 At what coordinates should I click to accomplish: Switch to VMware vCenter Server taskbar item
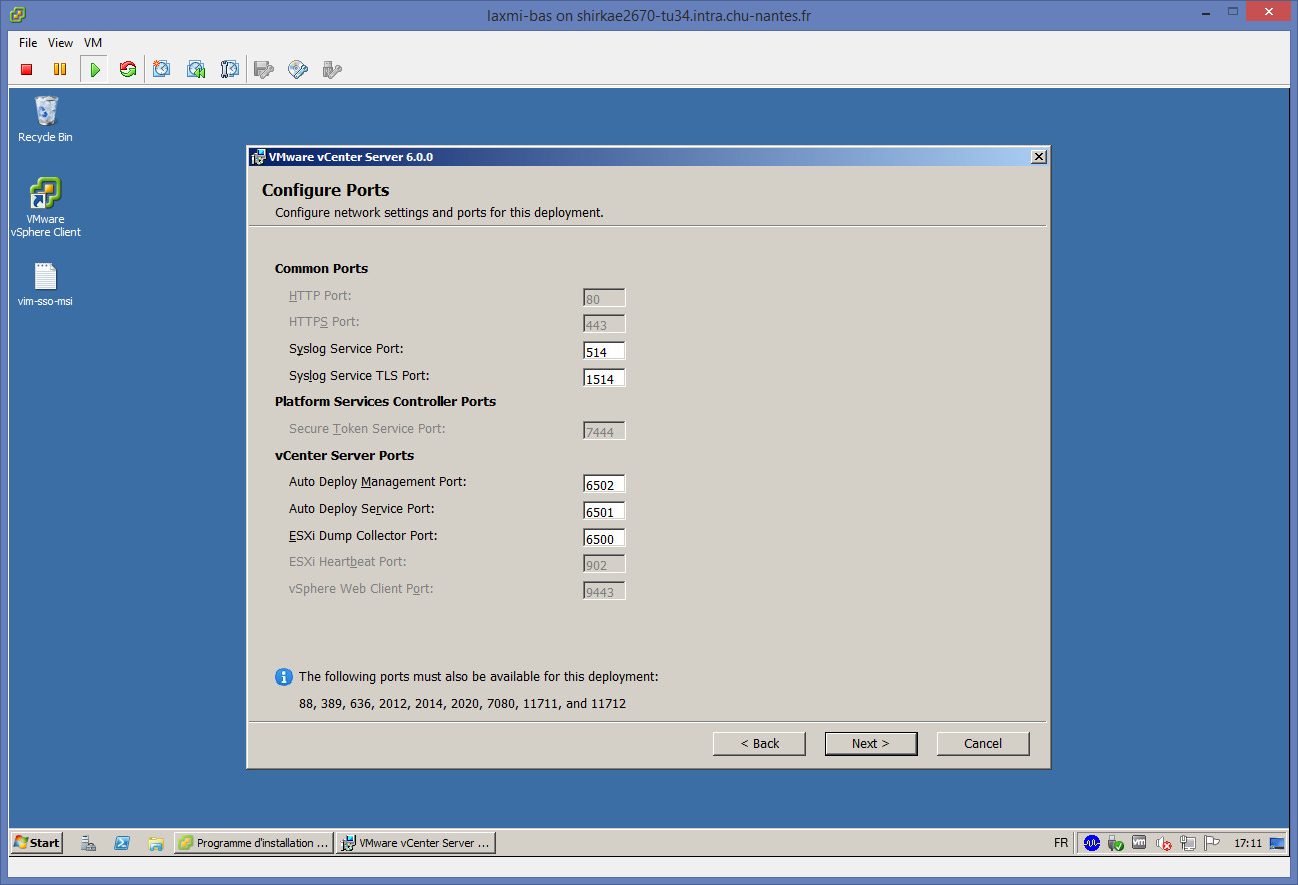point(416,843)
